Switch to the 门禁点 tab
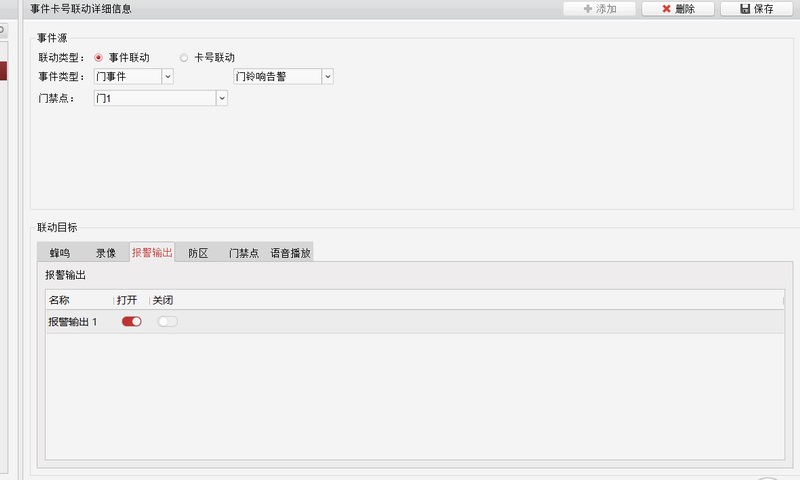Viewport: 800px width, 480px height. (244, 253)
